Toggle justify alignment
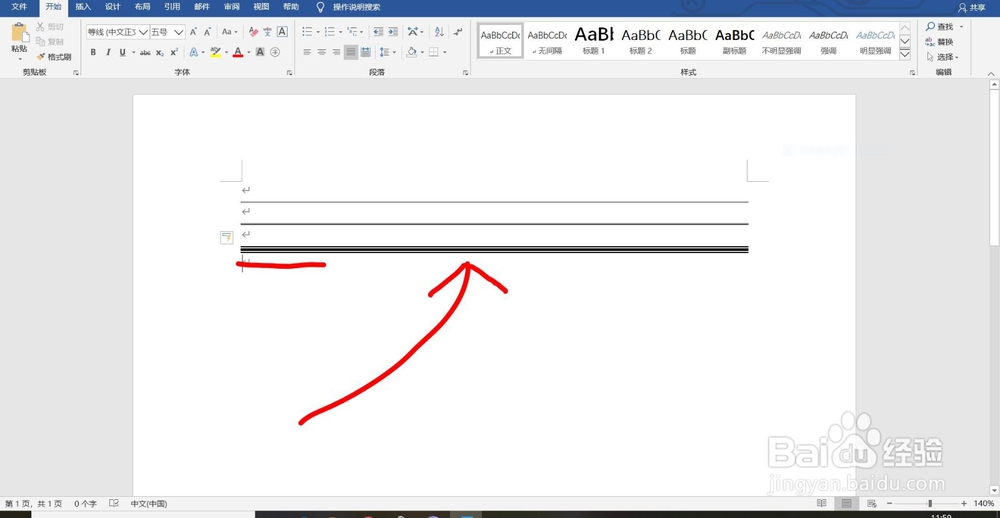 (351, 52)
